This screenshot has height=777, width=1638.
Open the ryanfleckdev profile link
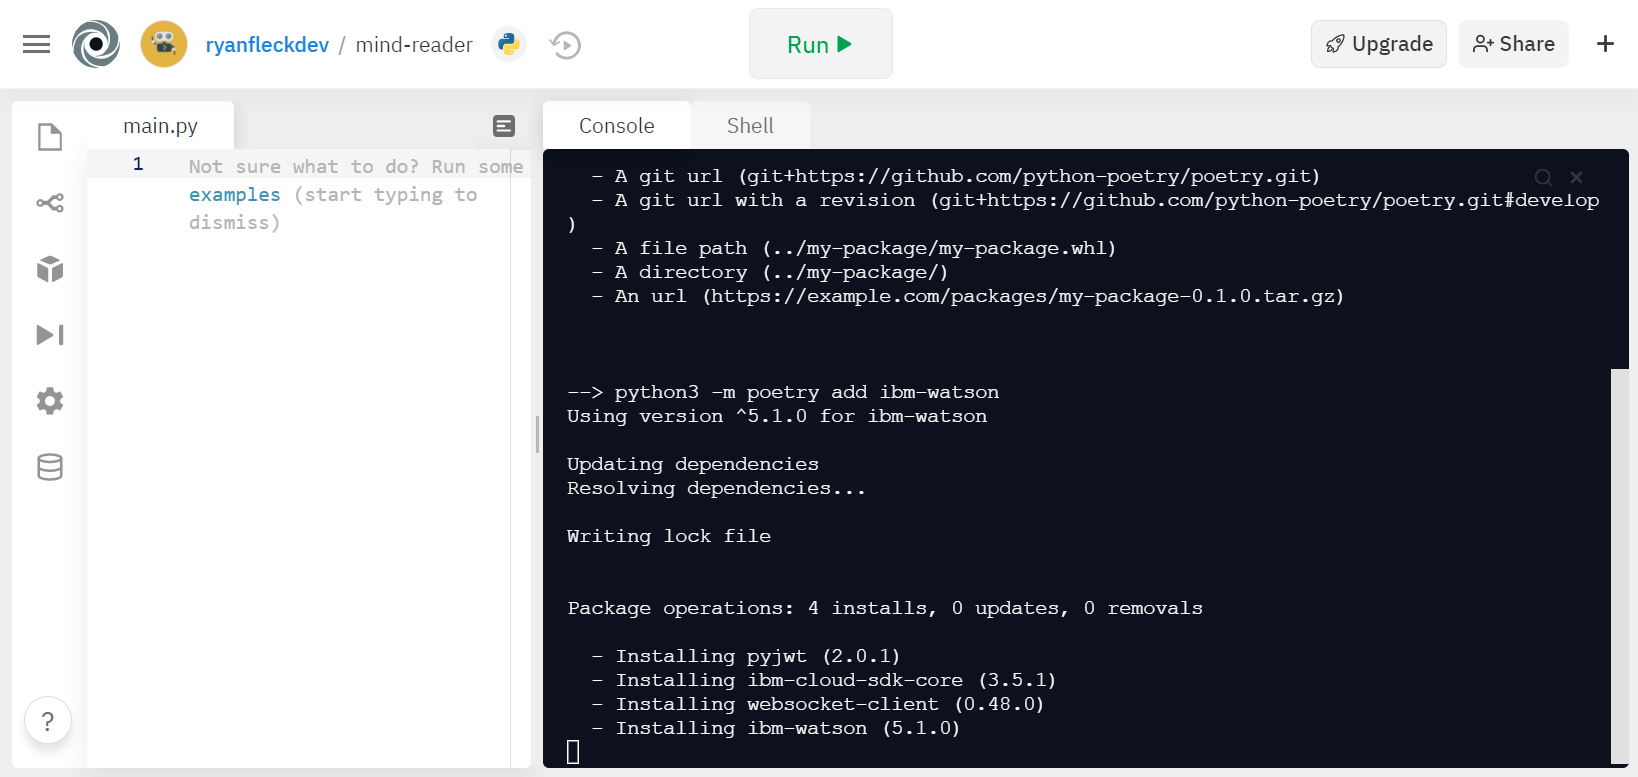(267, 45)
